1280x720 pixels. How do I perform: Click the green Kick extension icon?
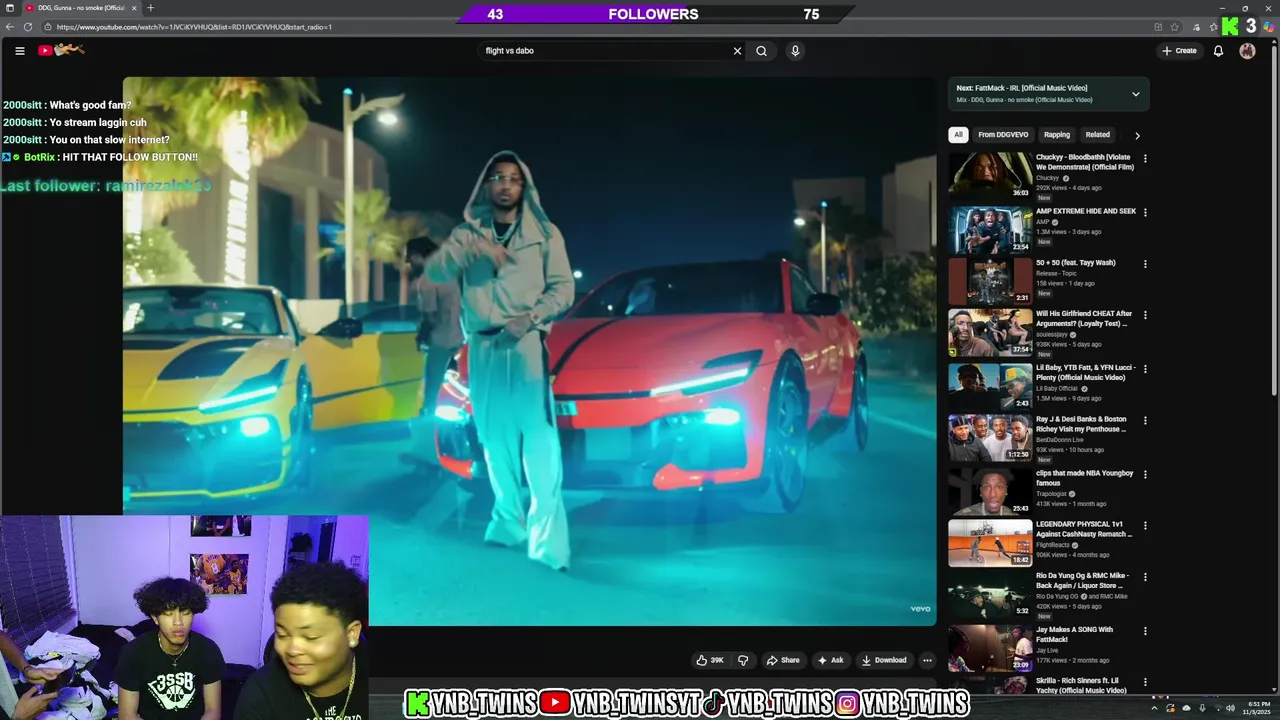click(x=1230, y=26)
